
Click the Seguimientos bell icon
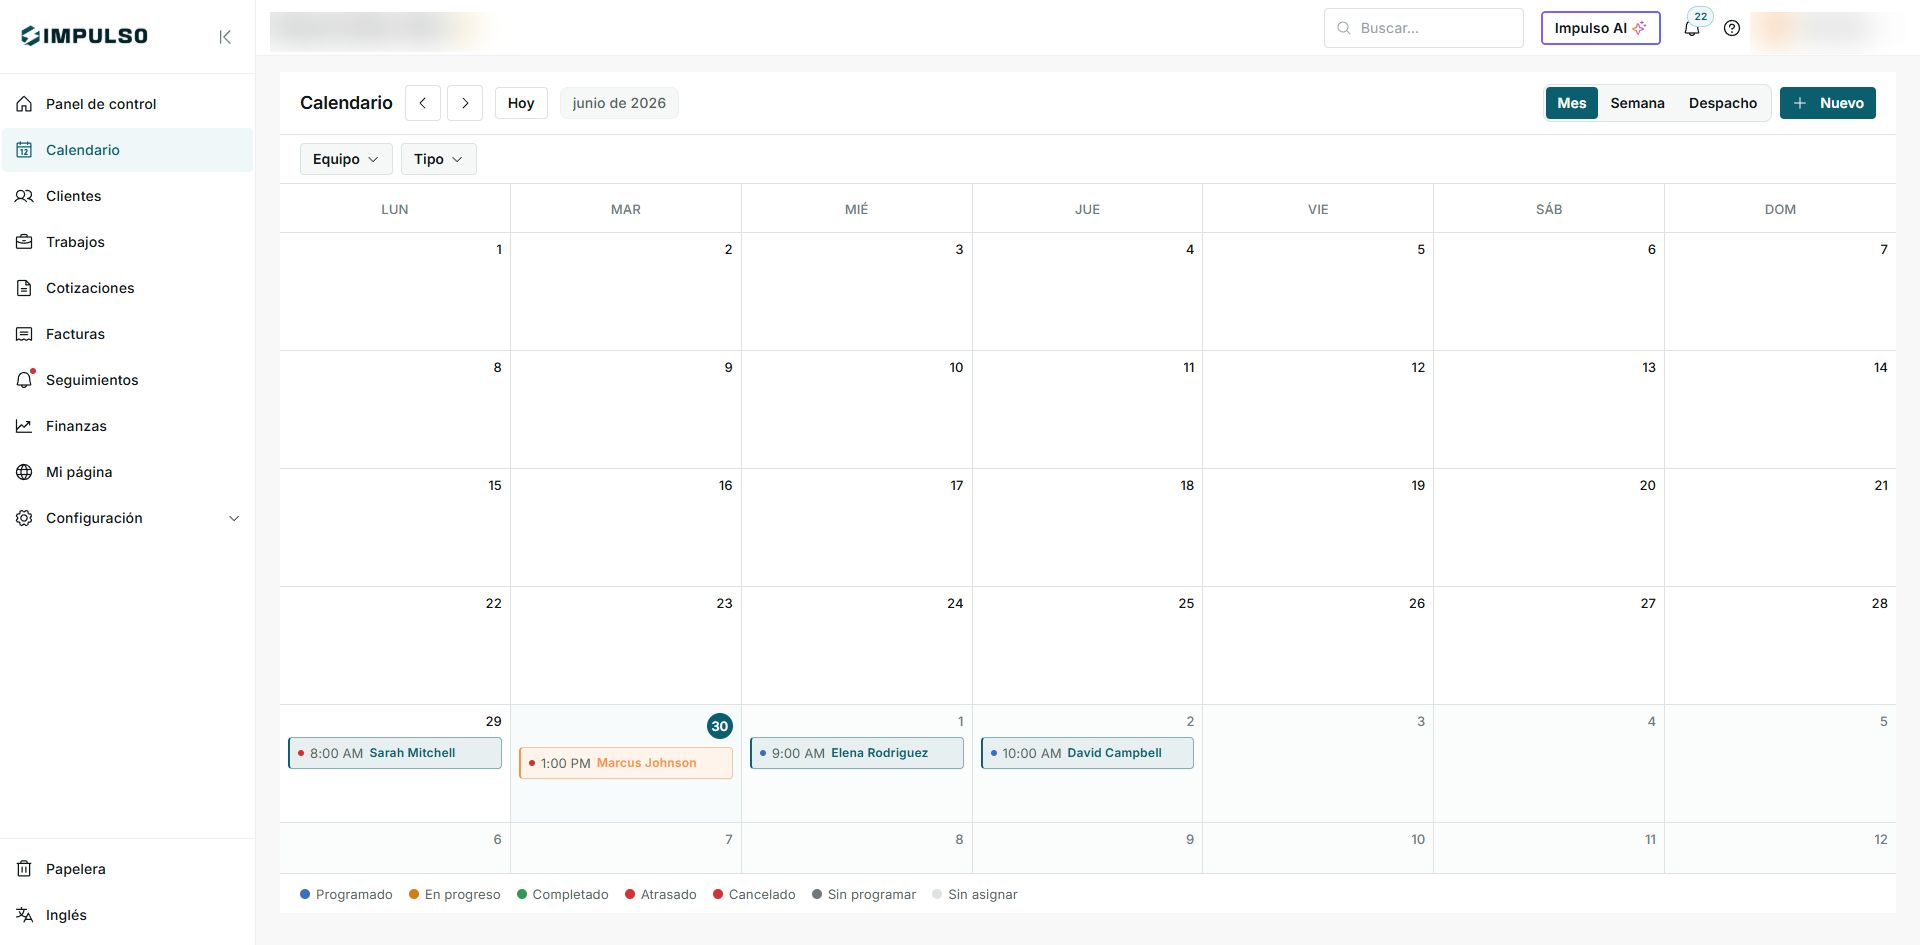pos(24,380)
